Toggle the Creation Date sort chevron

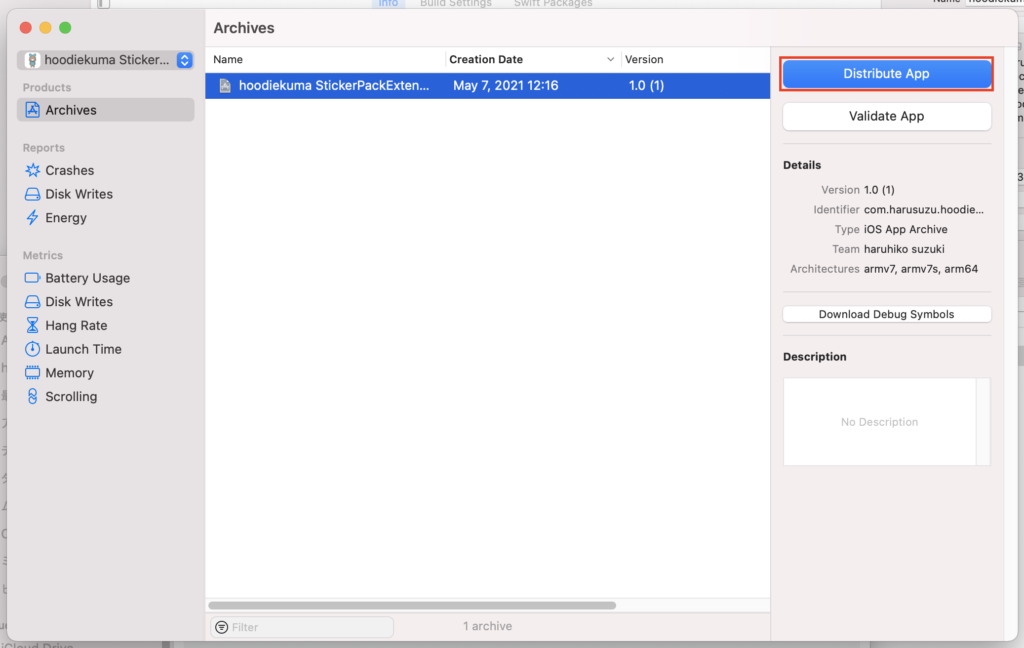pyautogui.click(x=611, y=59)
